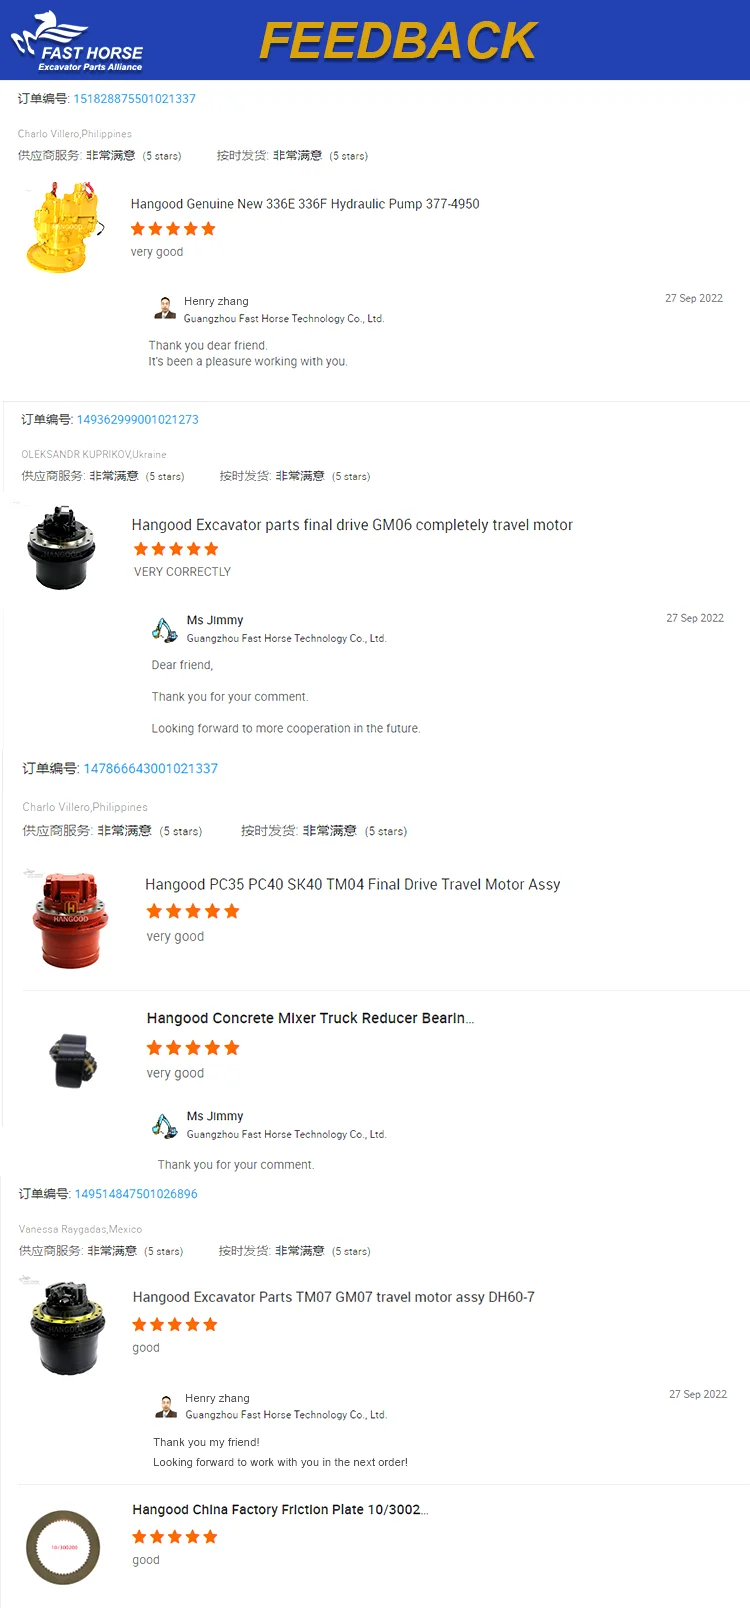Click the yellow hydraulic pump thumbnail
This screenshot has height=1608, width=750.
point(64,228)
